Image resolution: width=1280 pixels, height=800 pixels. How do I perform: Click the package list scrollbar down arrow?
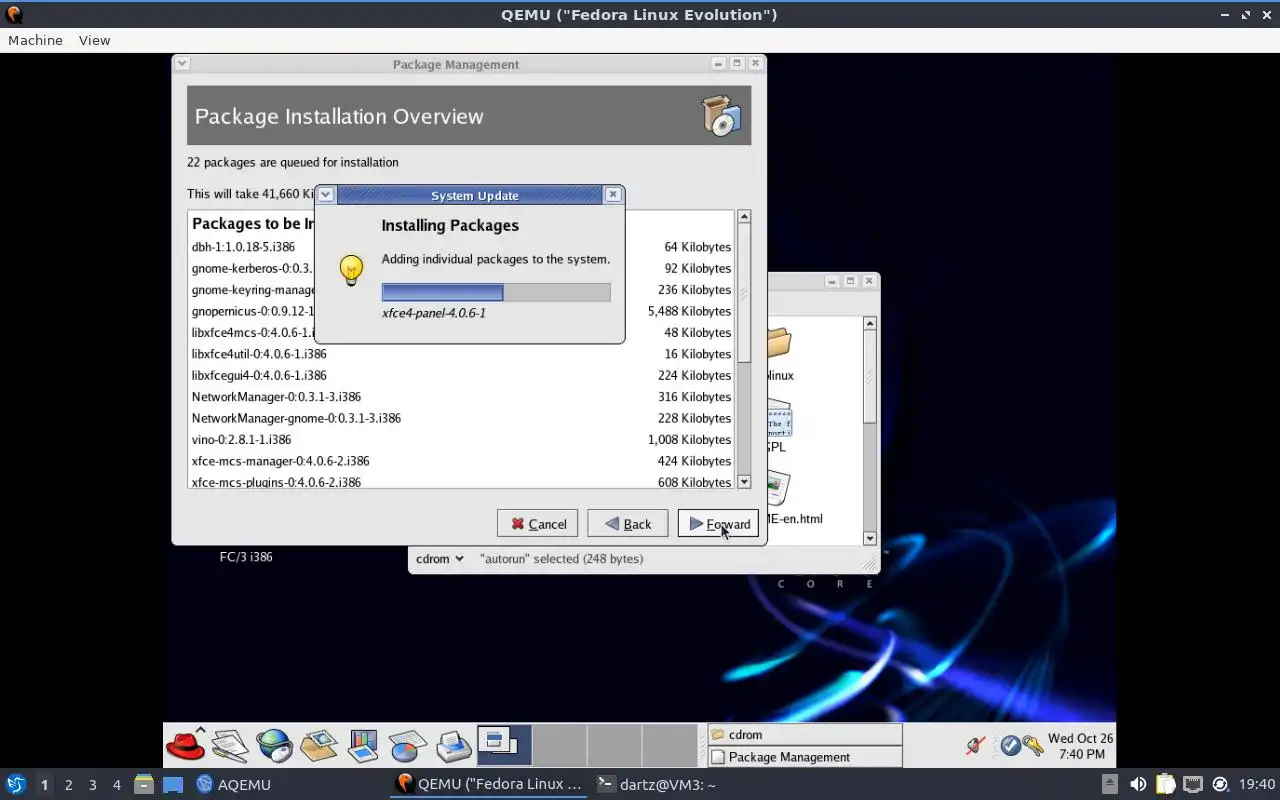[744, 481]
